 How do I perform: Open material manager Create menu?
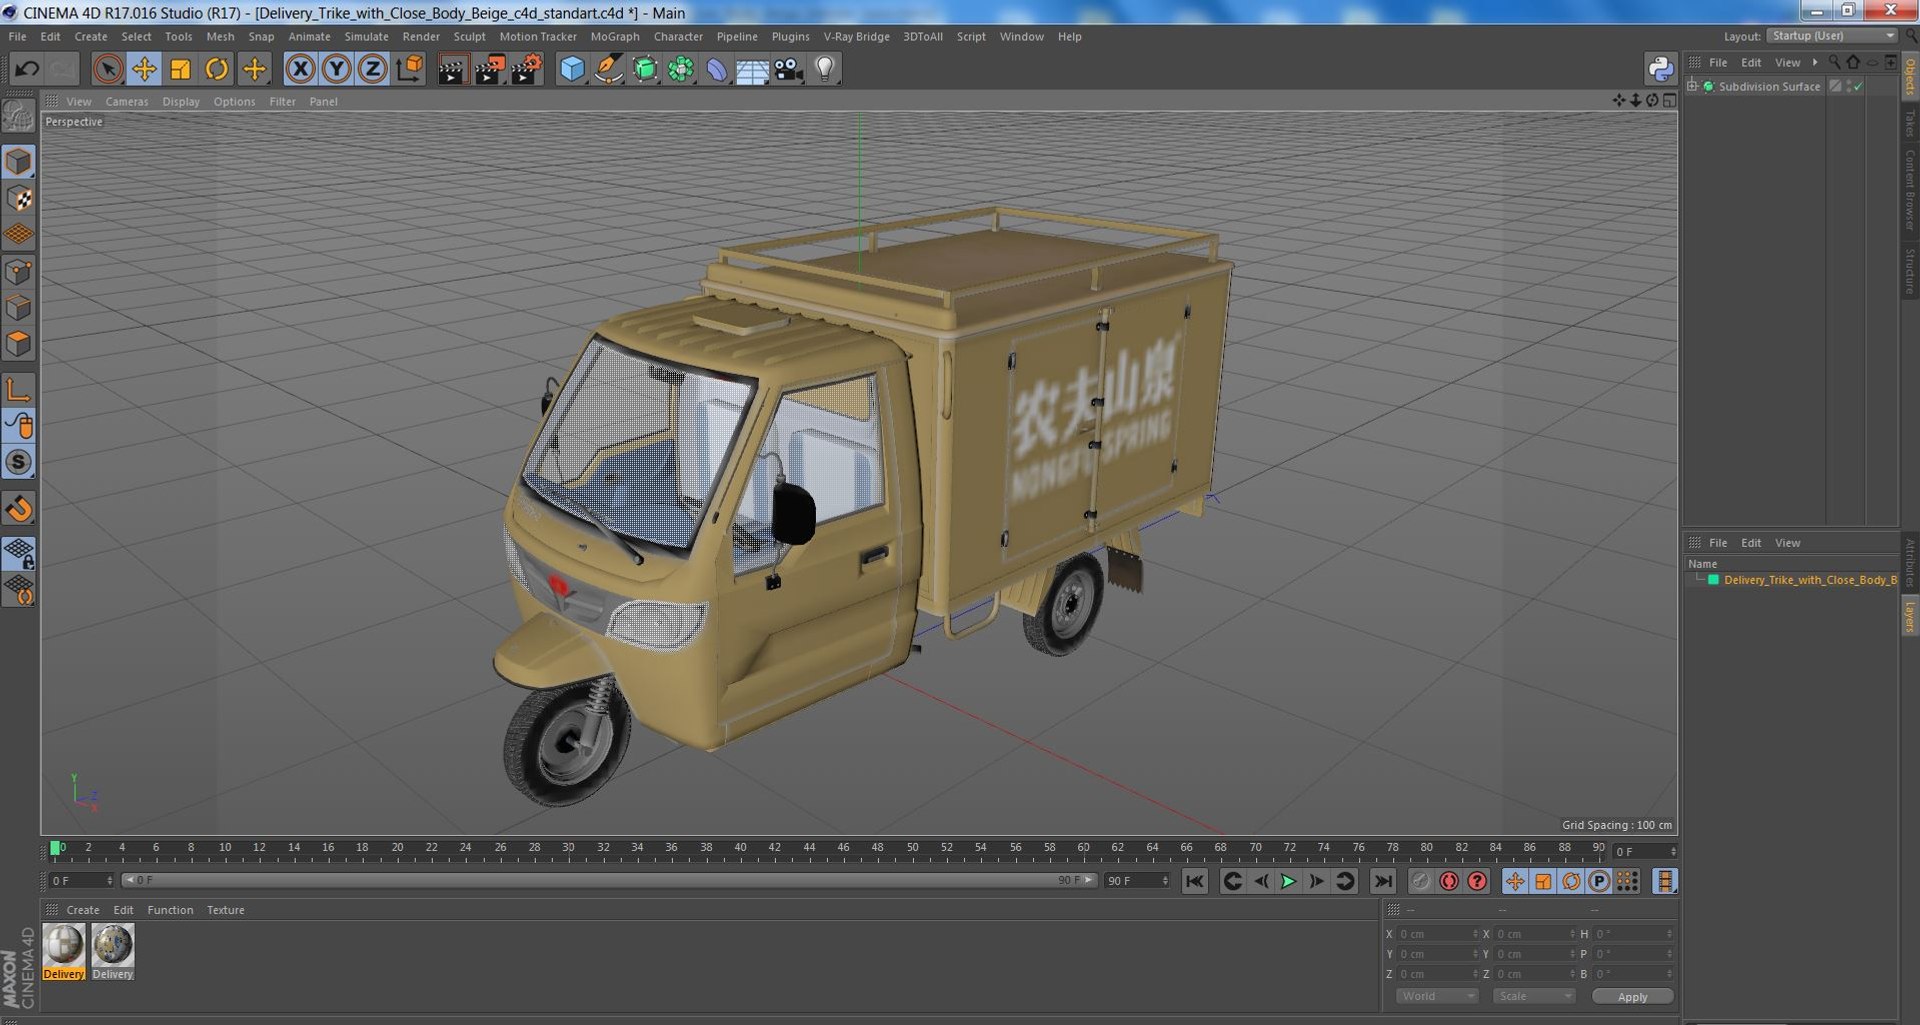[x=83, y=911]
